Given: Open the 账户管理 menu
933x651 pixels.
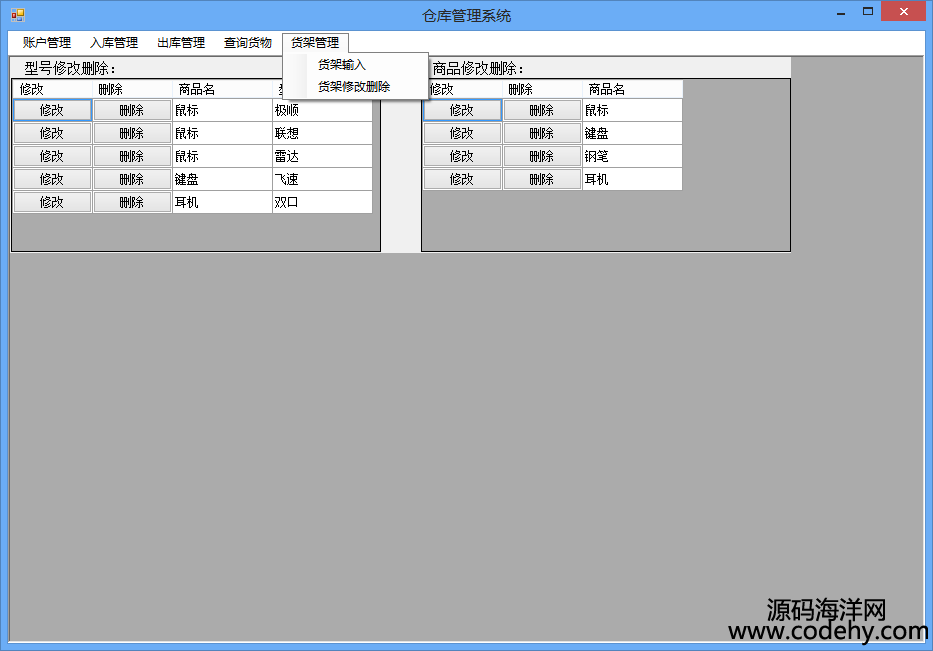Looking at the screenshot, I should tap(46, 43).
